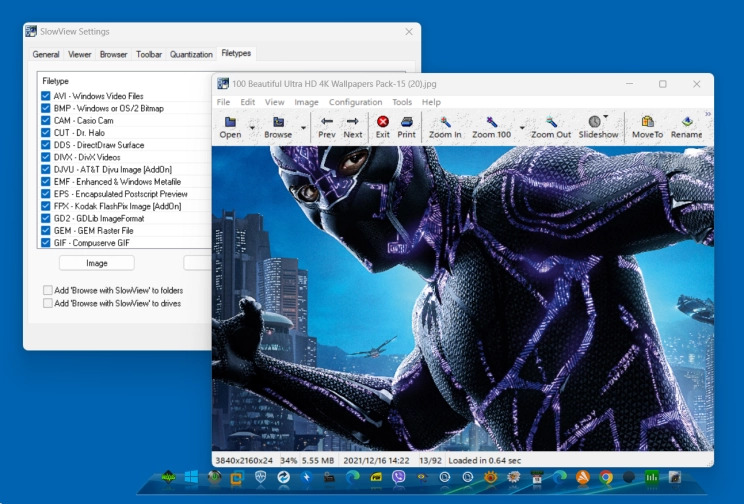
Task: Click the Browse toolbar icon
Action: (279, 122)
